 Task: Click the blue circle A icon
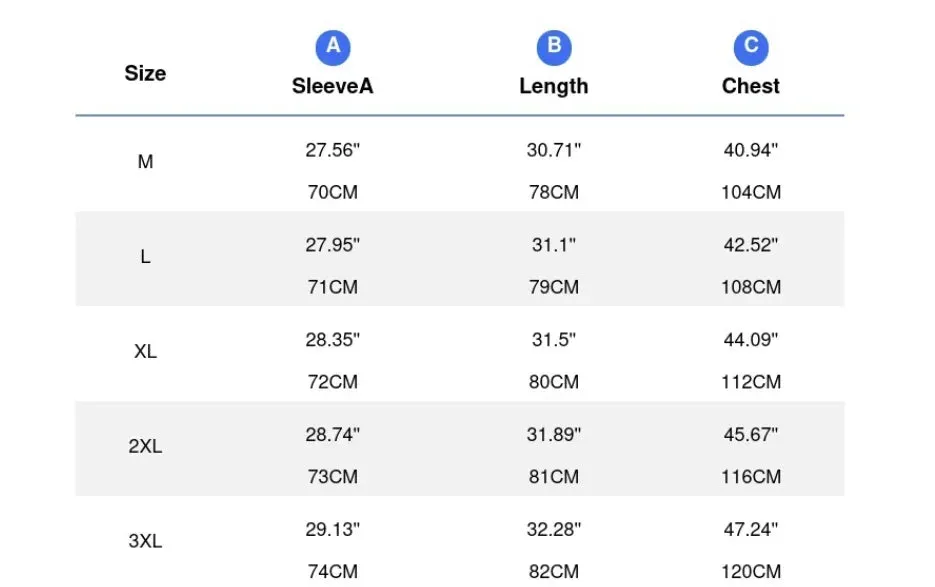point(333,47)
